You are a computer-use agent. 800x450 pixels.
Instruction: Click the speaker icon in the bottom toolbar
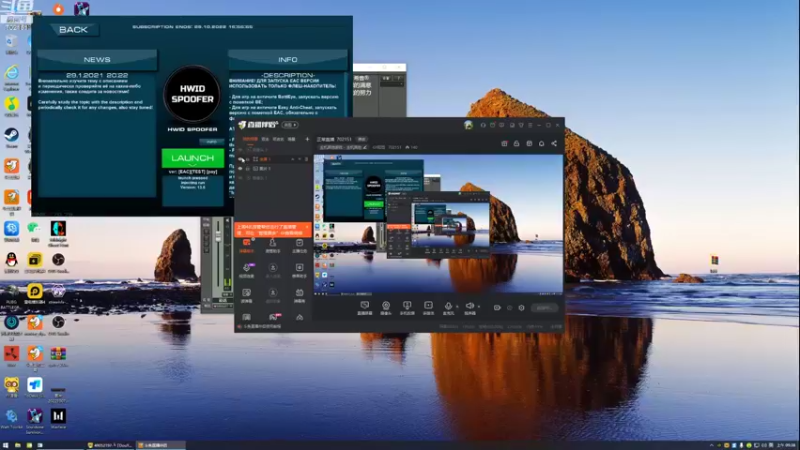pyautogui.click(x=469, y=308)
